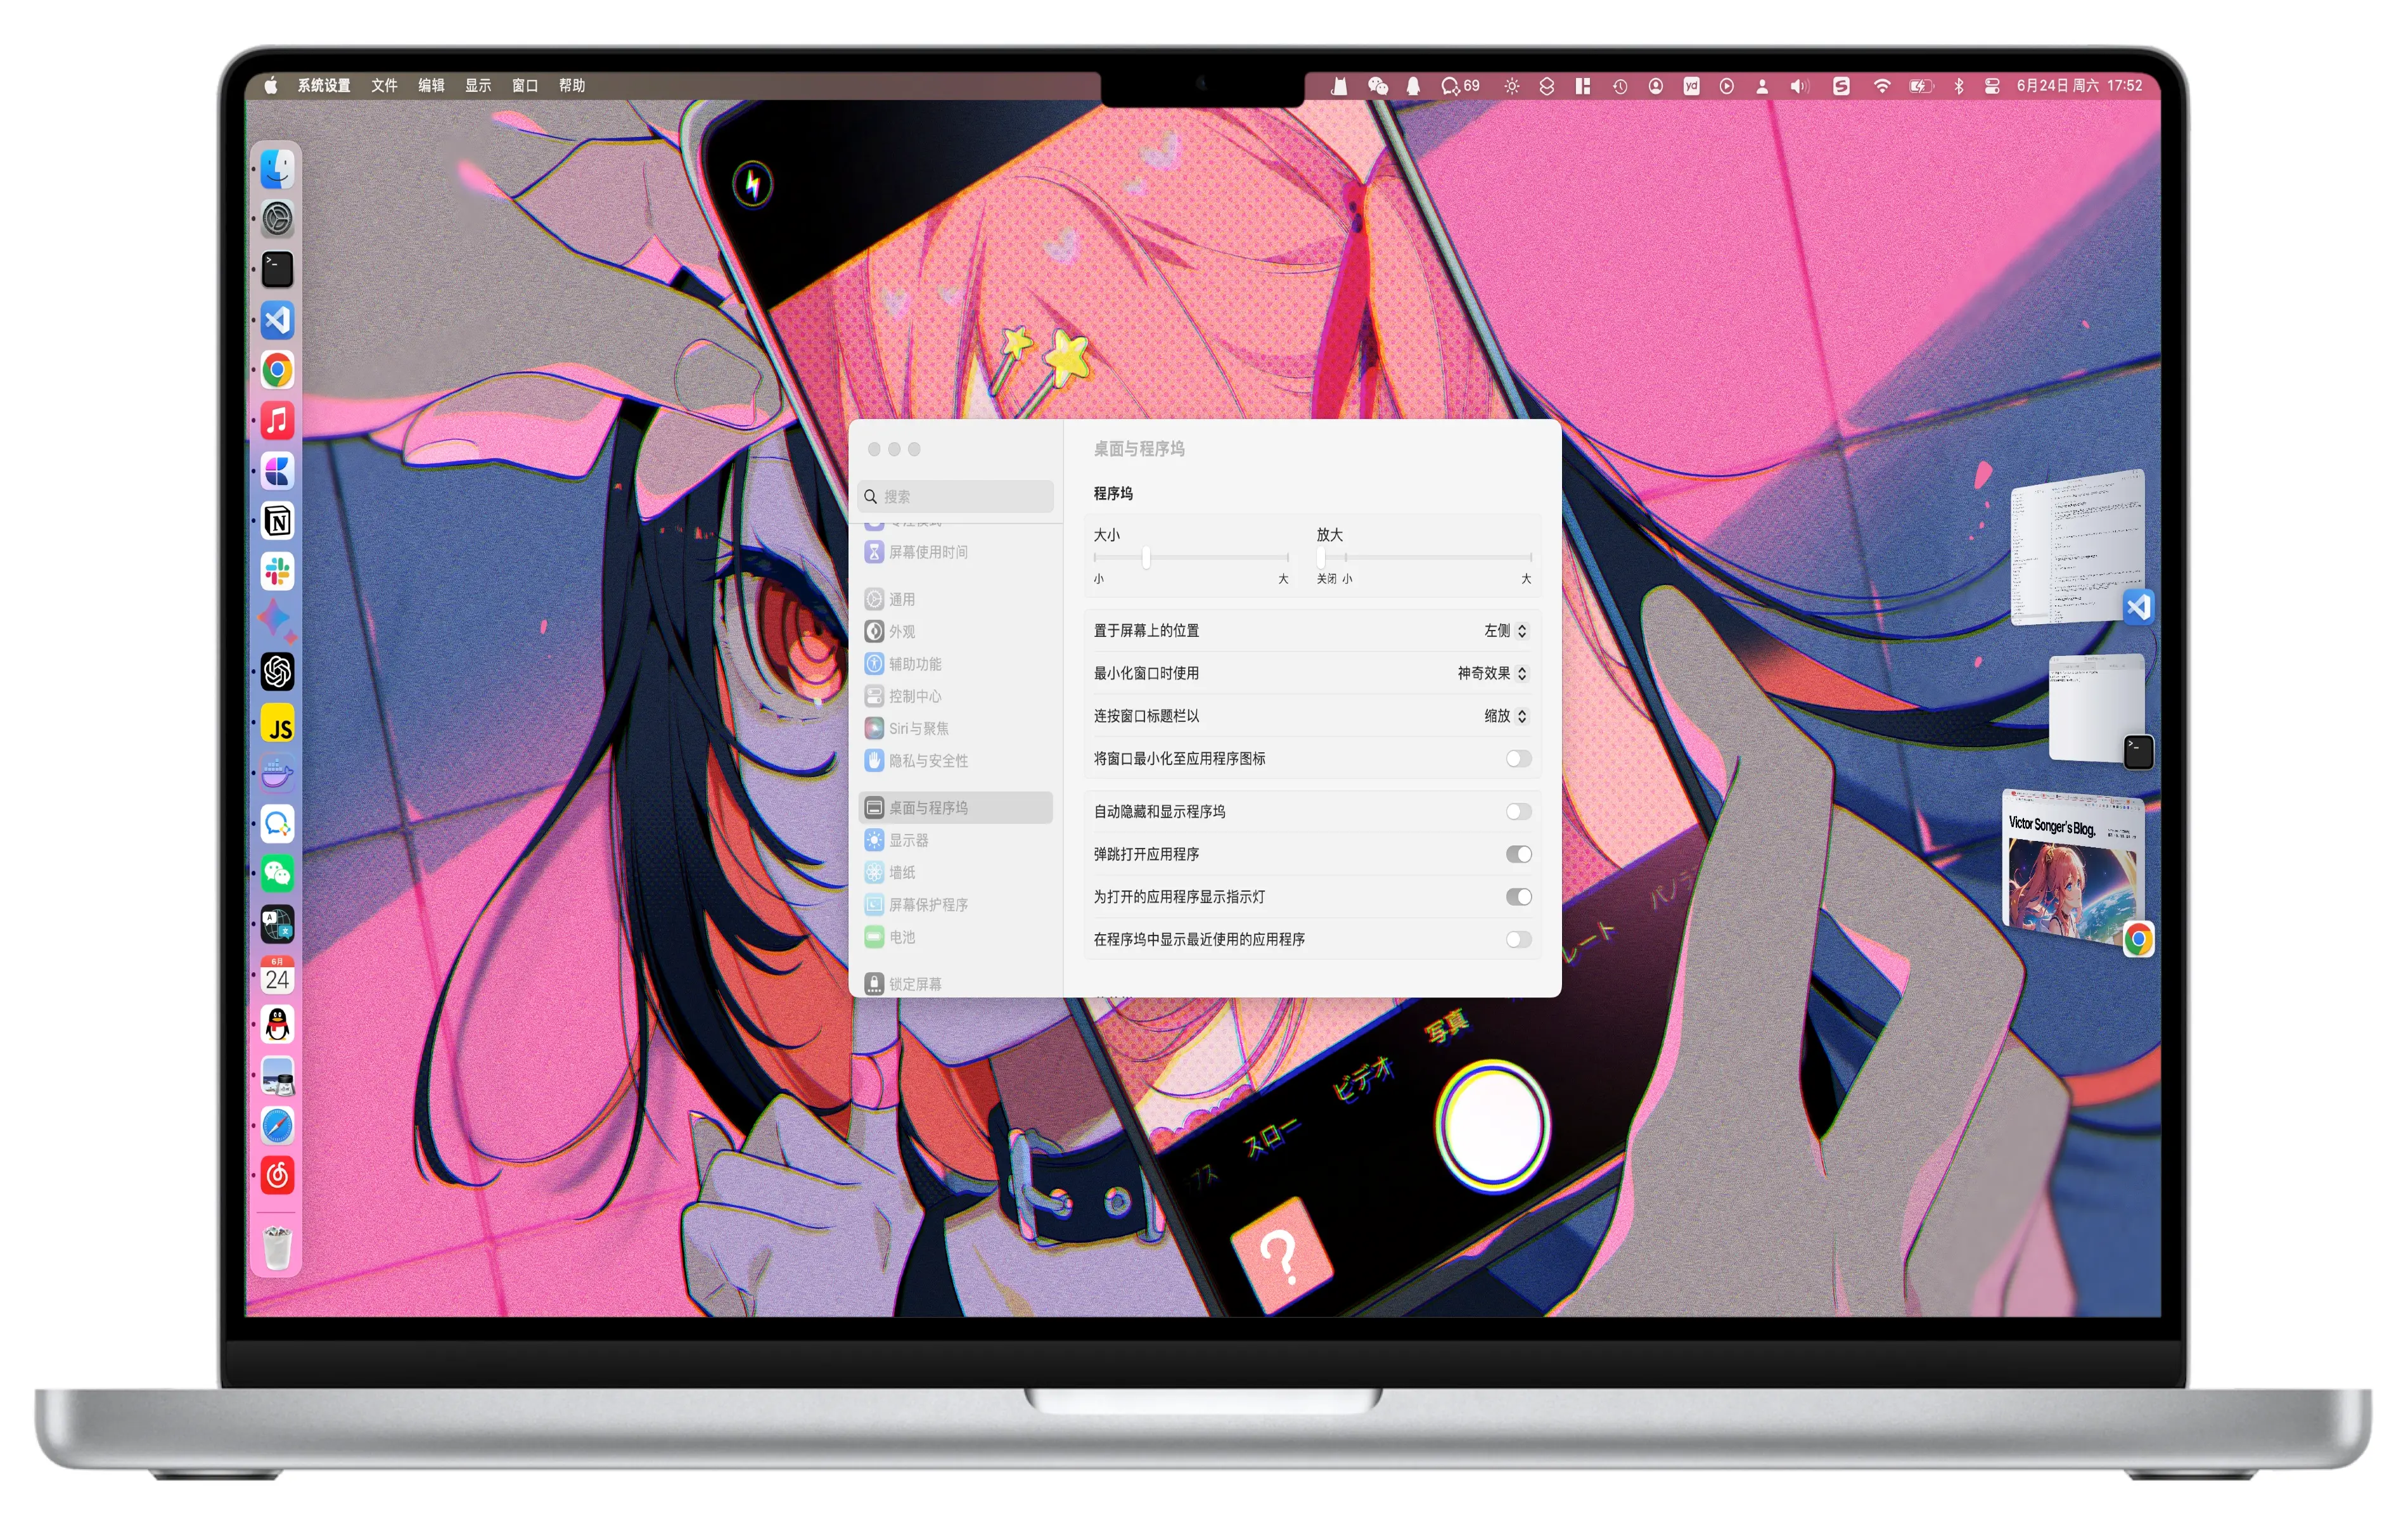Image resolution: width=2408 pixels, height=1521 pixels.
Task: Click the battery icon in menu bar
Action: (1920, 86)
